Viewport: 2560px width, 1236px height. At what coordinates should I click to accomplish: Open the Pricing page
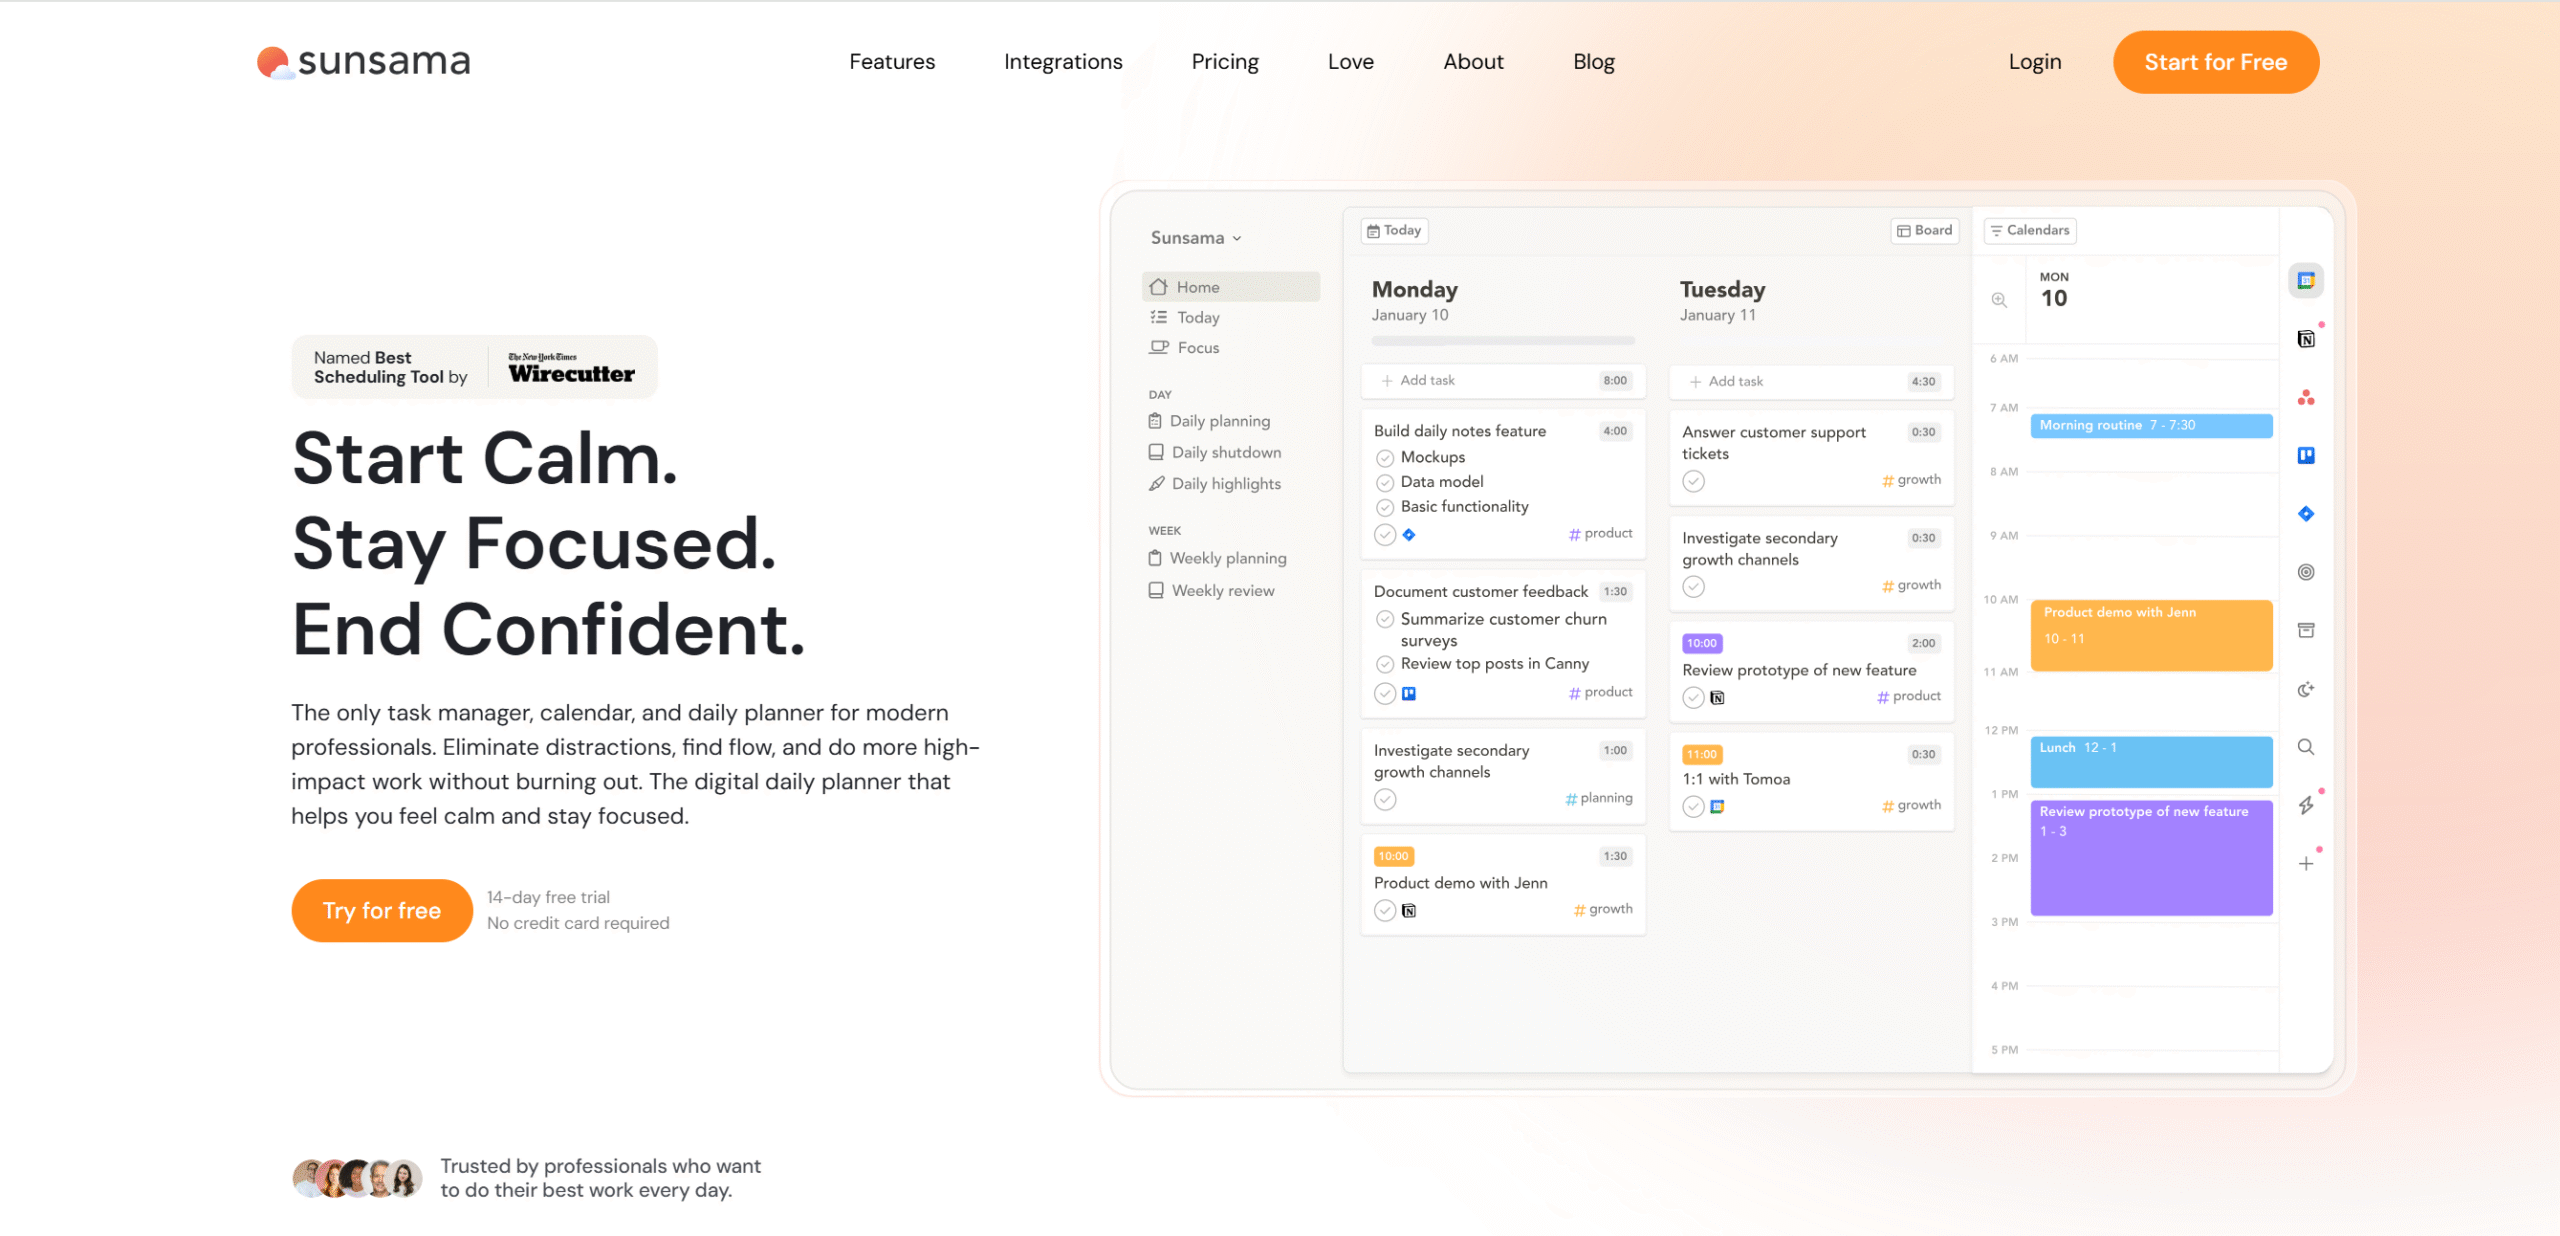click(x=1225, y=62)
